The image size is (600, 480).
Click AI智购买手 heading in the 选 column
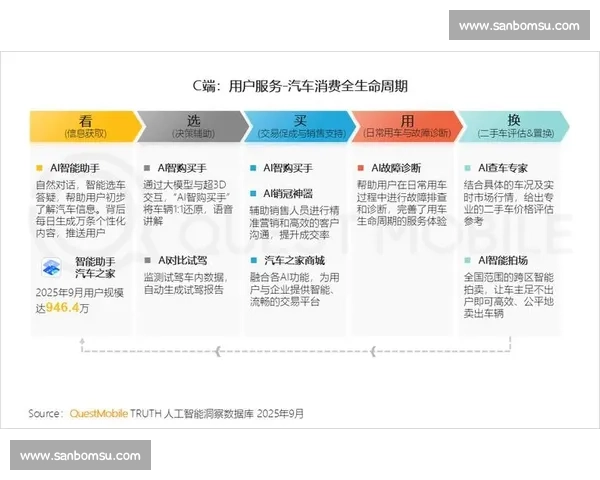(x=182, y=168)
